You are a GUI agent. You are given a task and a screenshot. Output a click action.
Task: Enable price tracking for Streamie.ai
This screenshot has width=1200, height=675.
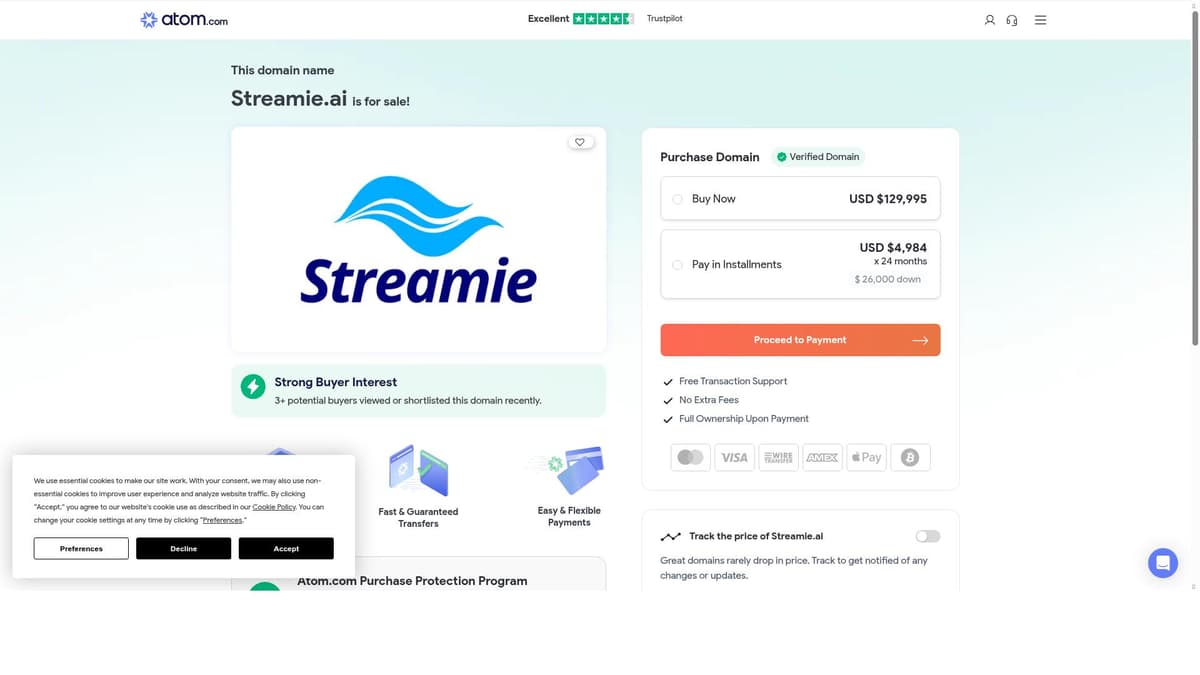click(x=927, y=536)
